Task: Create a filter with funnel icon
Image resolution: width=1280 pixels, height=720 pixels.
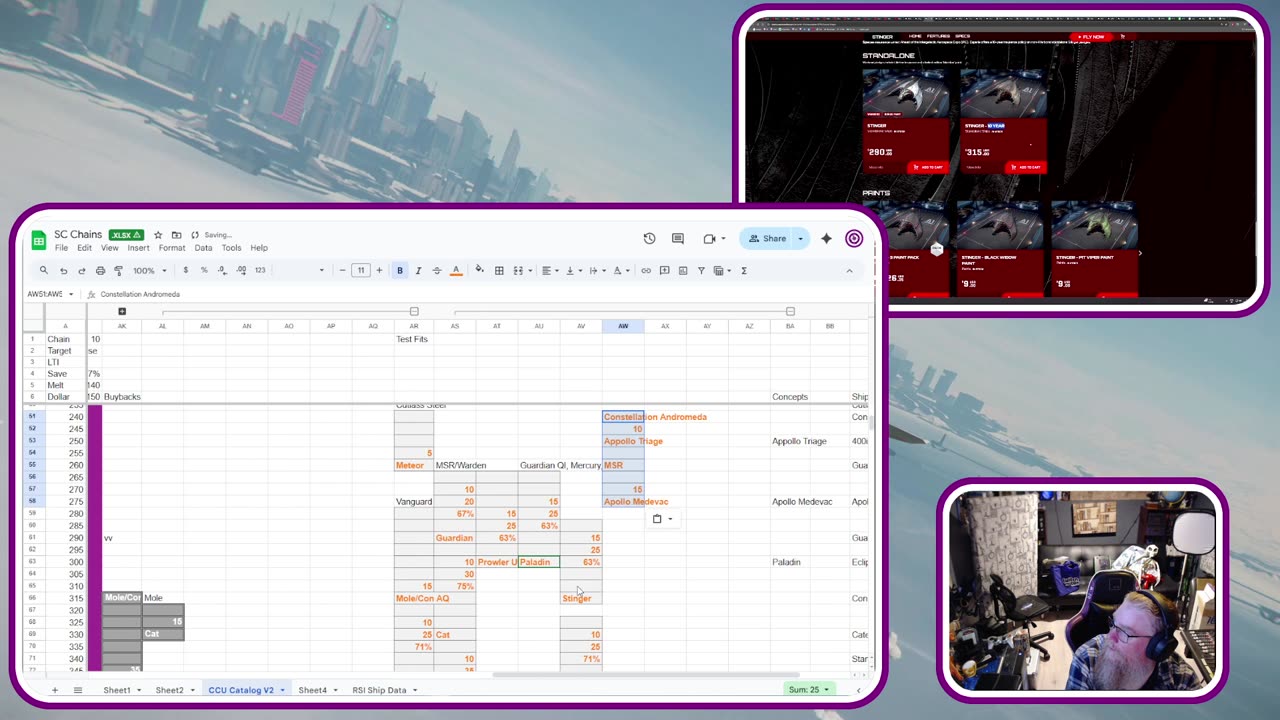Action: click(701, 270)
